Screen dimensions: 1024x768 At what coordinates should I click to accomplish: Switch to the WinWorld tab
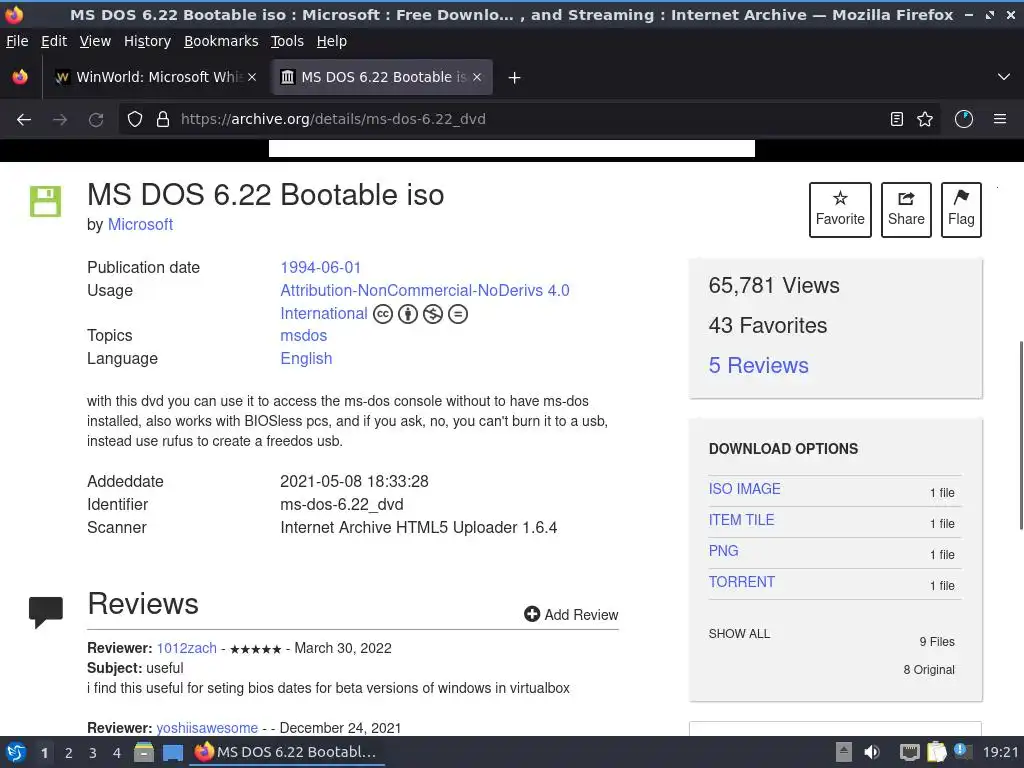(x=155, y=77)
